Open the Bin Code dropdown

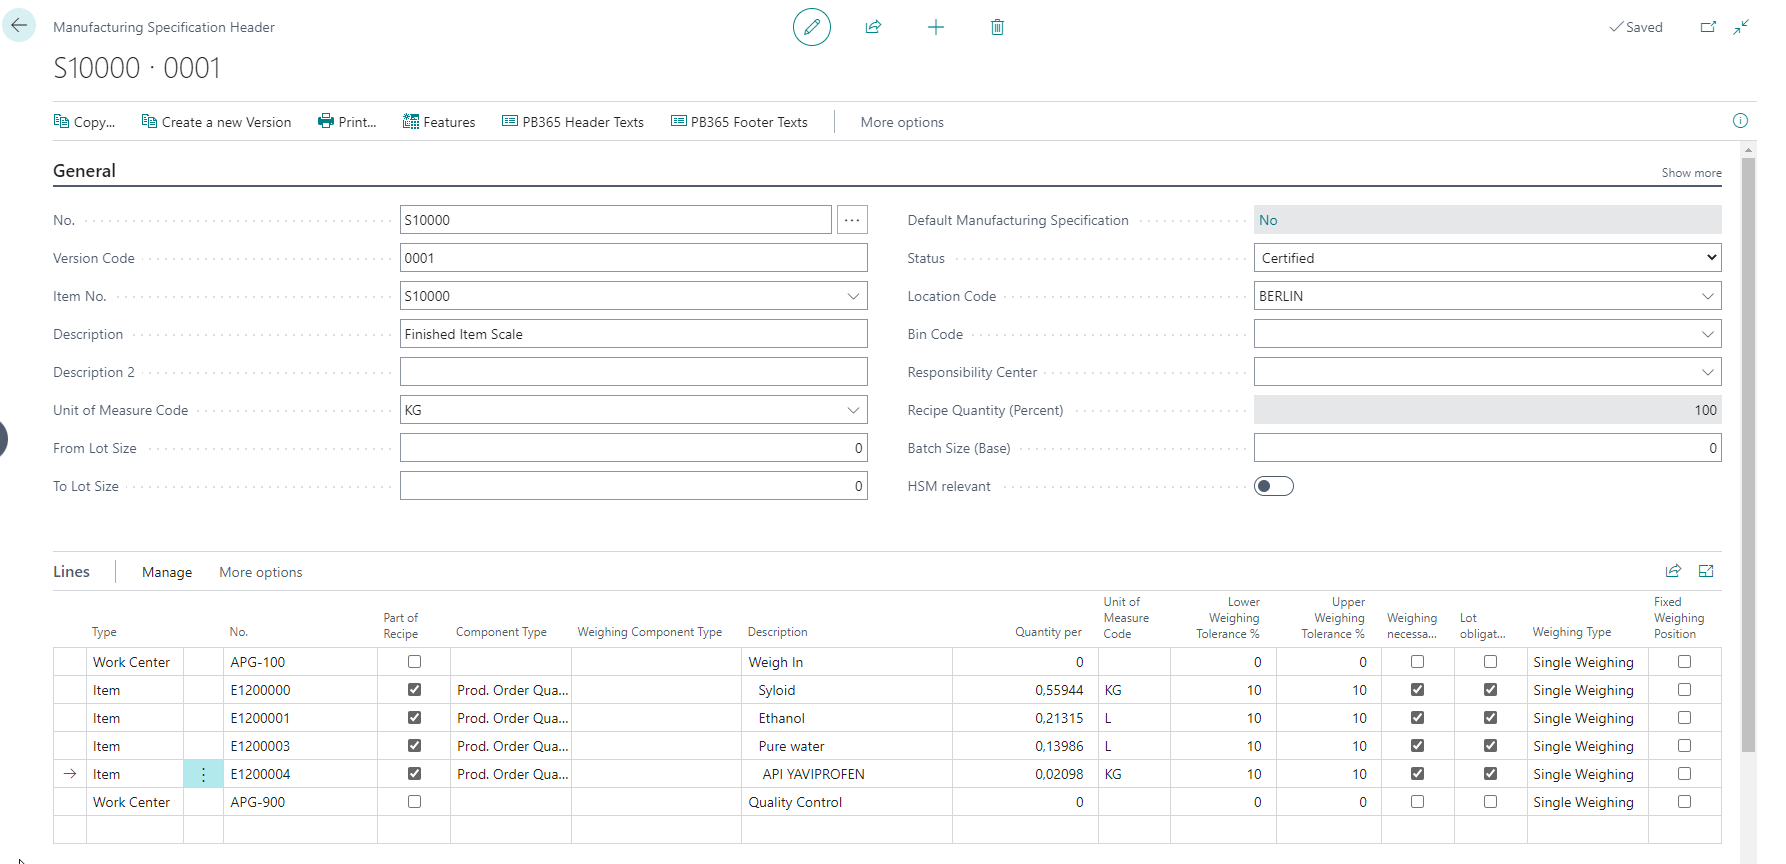point(1707,334)
